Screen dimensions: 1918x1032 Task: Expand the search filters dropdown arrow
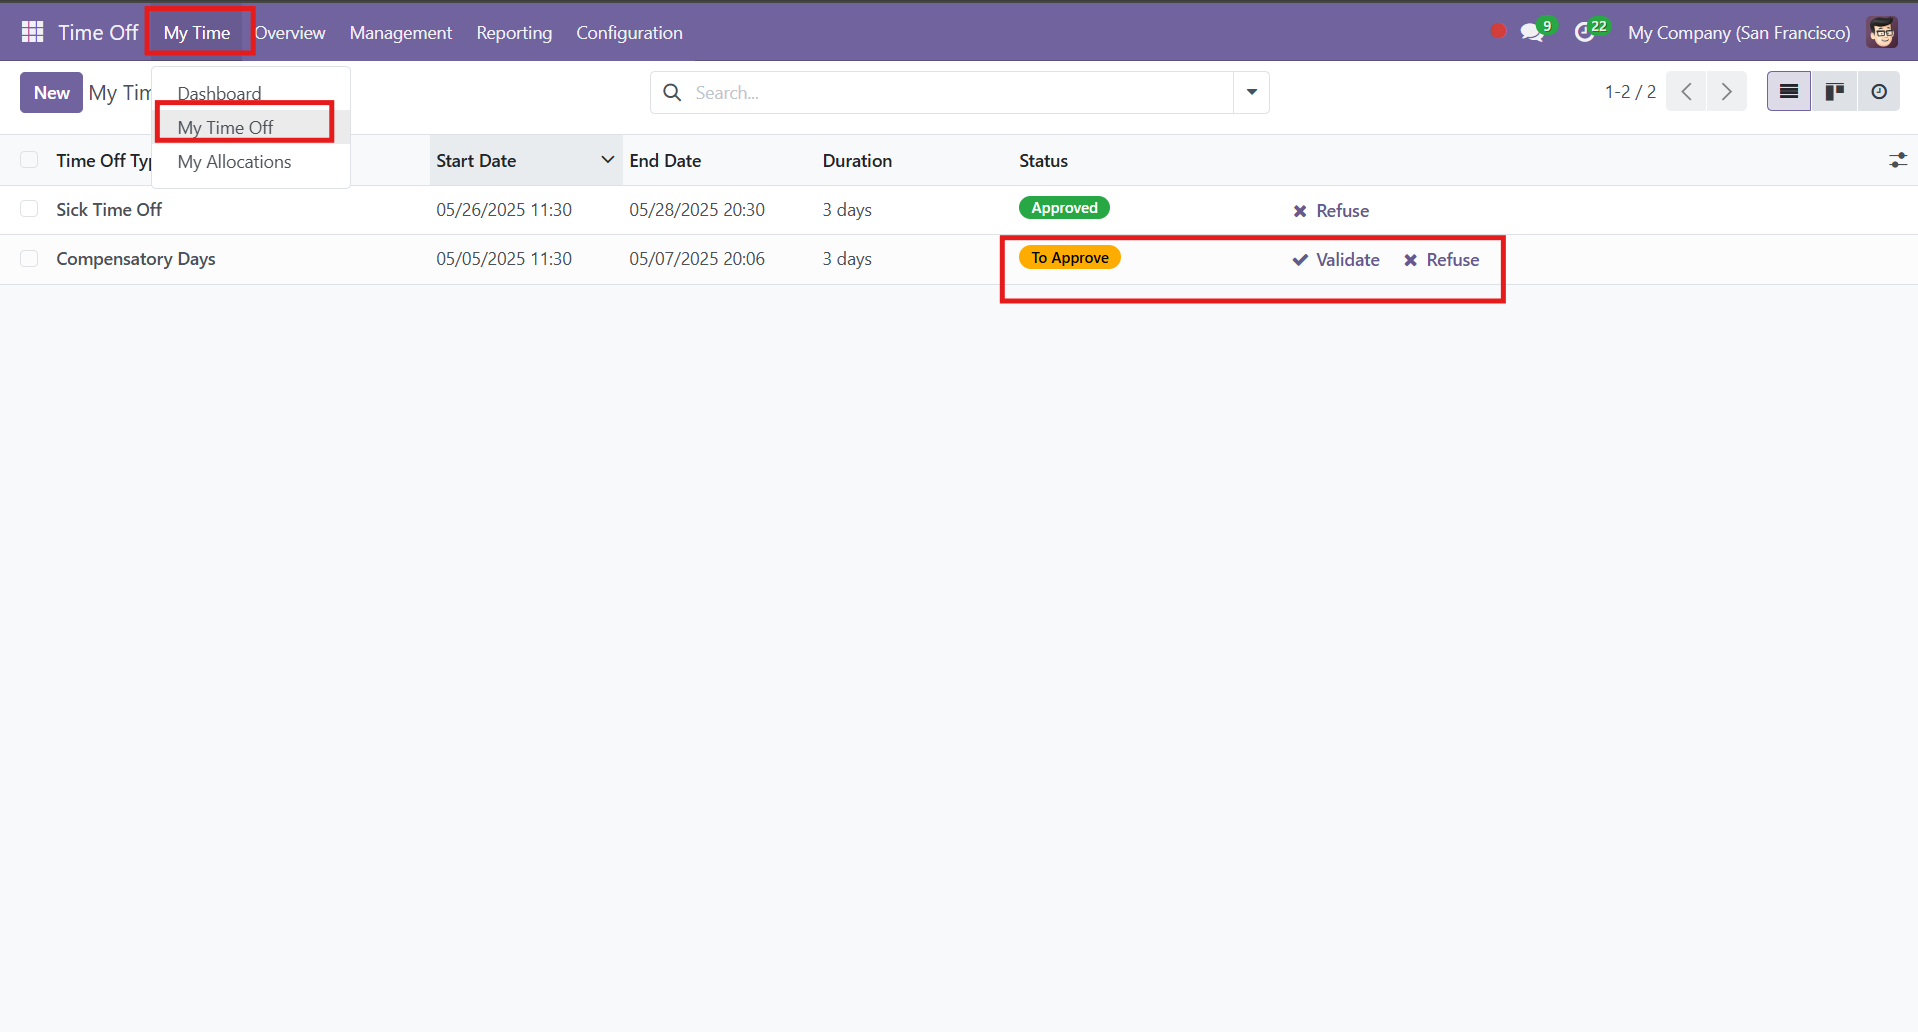coord(1251,92)
